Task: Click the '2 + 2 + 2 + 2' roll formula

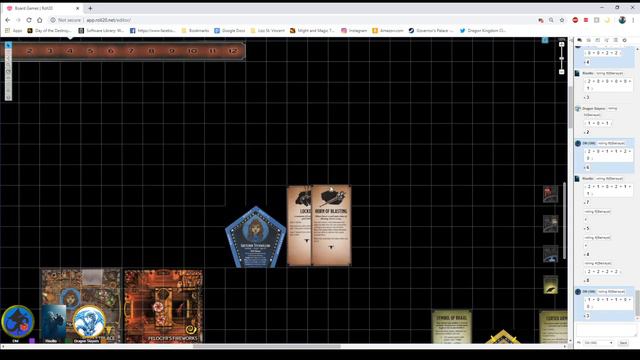Action: [x=603, y=271]
